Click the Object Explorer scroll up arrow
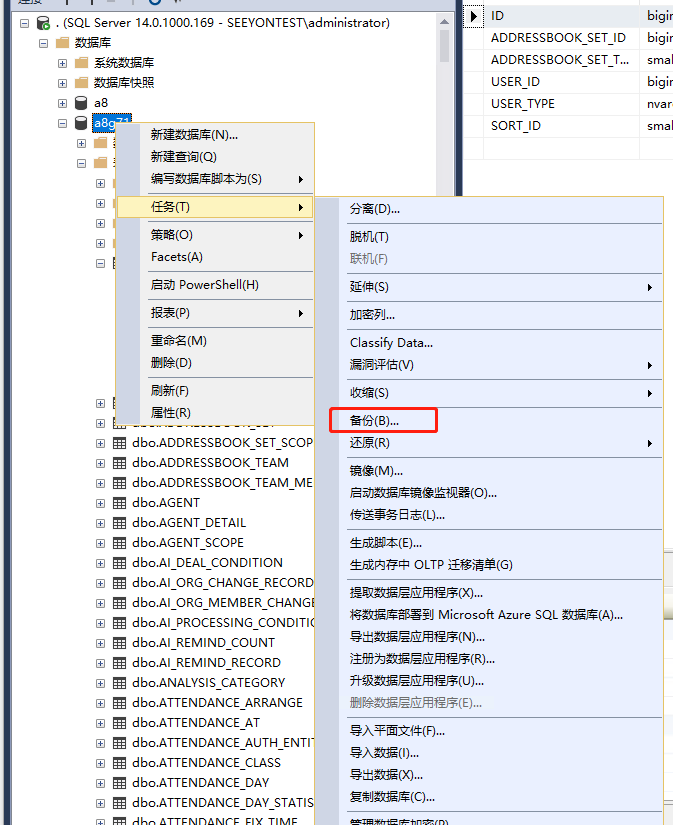The width and height of the screenshot is (673, 825). point(444,22)
